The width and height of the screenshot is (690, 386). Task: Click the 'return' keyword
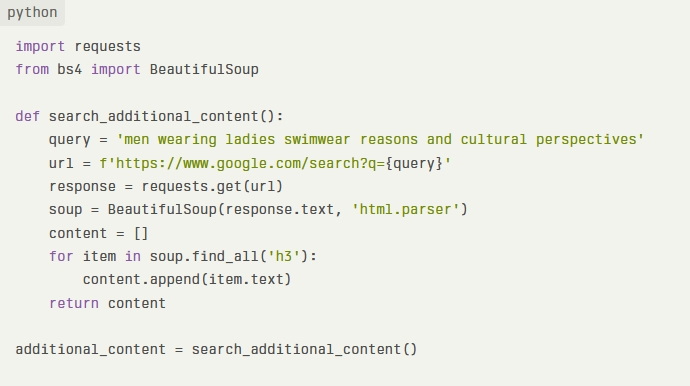pos(74,303)
